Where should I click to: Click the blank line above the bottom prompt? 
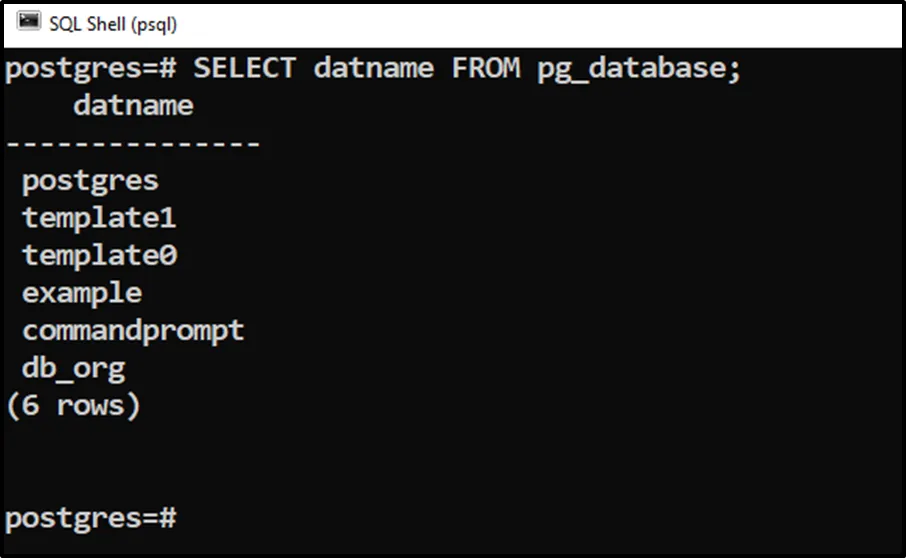[x=400, y=462]
